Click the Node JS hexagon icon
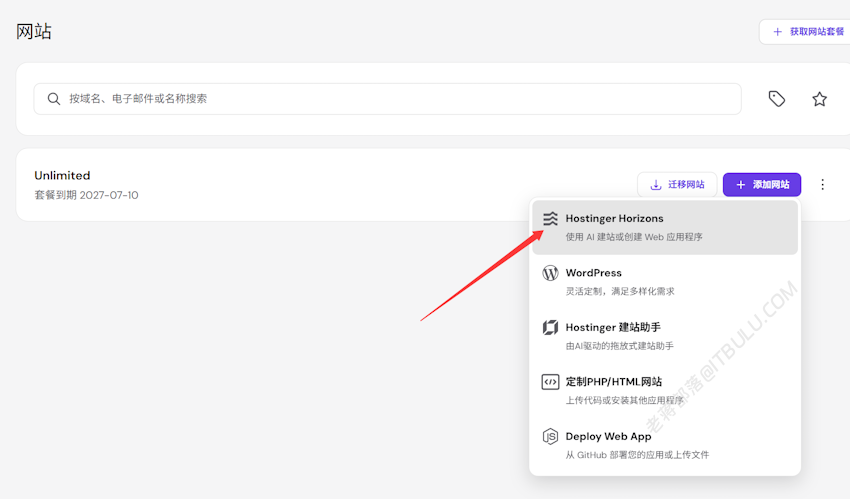The width and height of the screenshot is (850, 499). 550,436
